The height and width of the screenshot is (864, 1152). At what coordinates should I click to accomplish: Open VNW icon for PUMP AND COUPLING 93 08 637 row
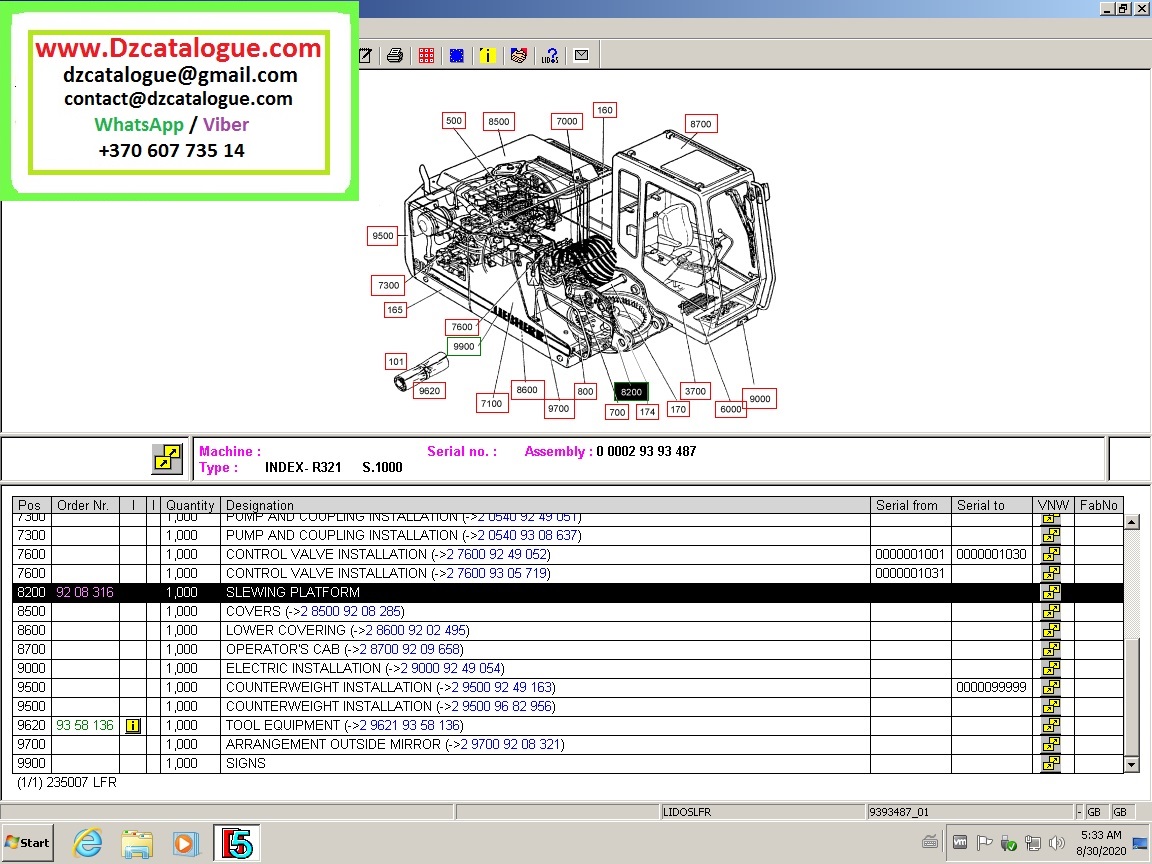click(1051, 535)
